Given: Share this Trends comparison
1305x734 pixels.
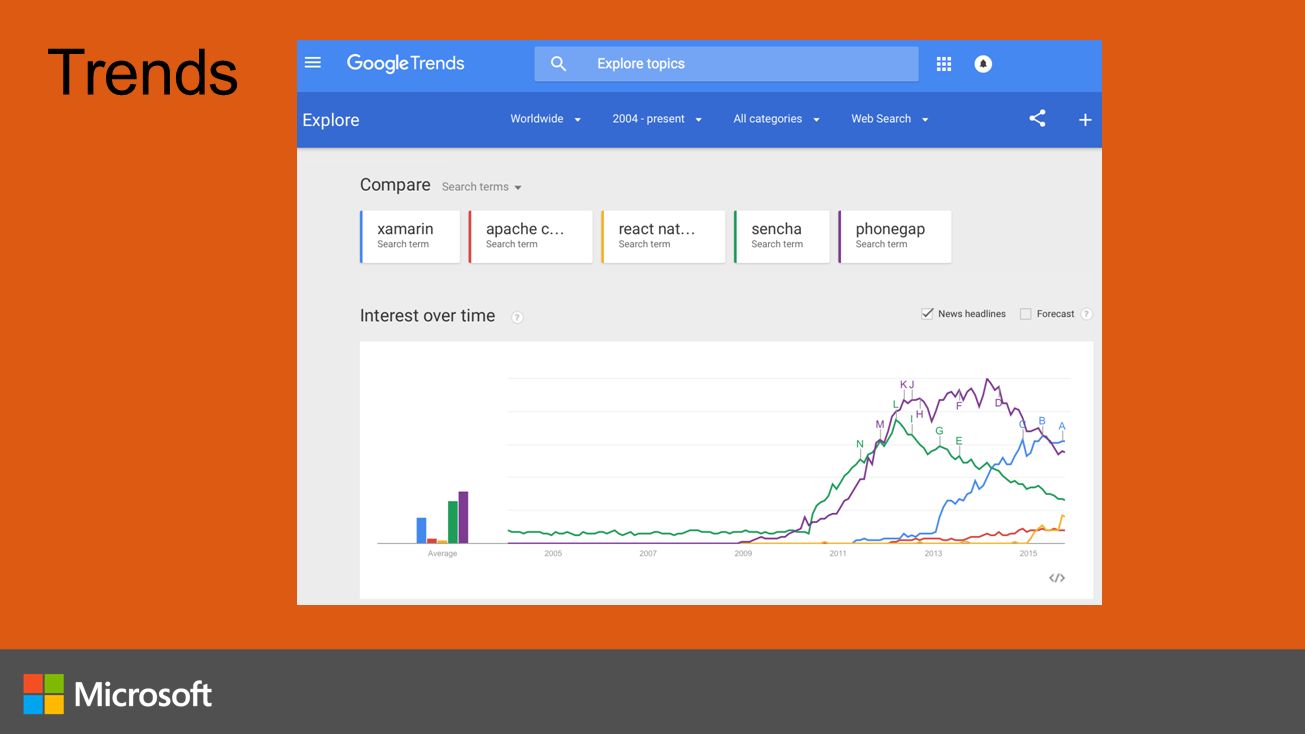Looking at the screenshot, I should tap(1037, 118).
